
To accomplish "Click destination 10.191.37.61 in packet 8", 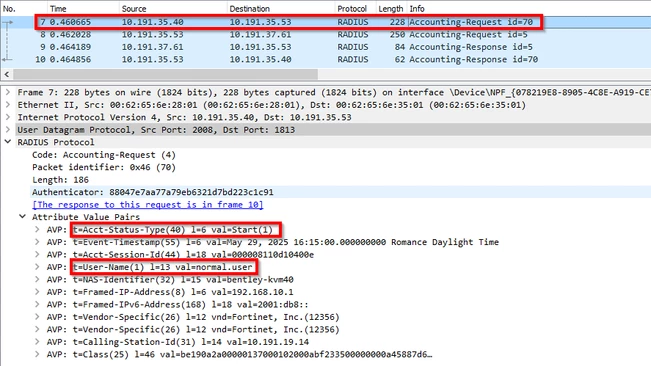I will [x=260, y=34].
